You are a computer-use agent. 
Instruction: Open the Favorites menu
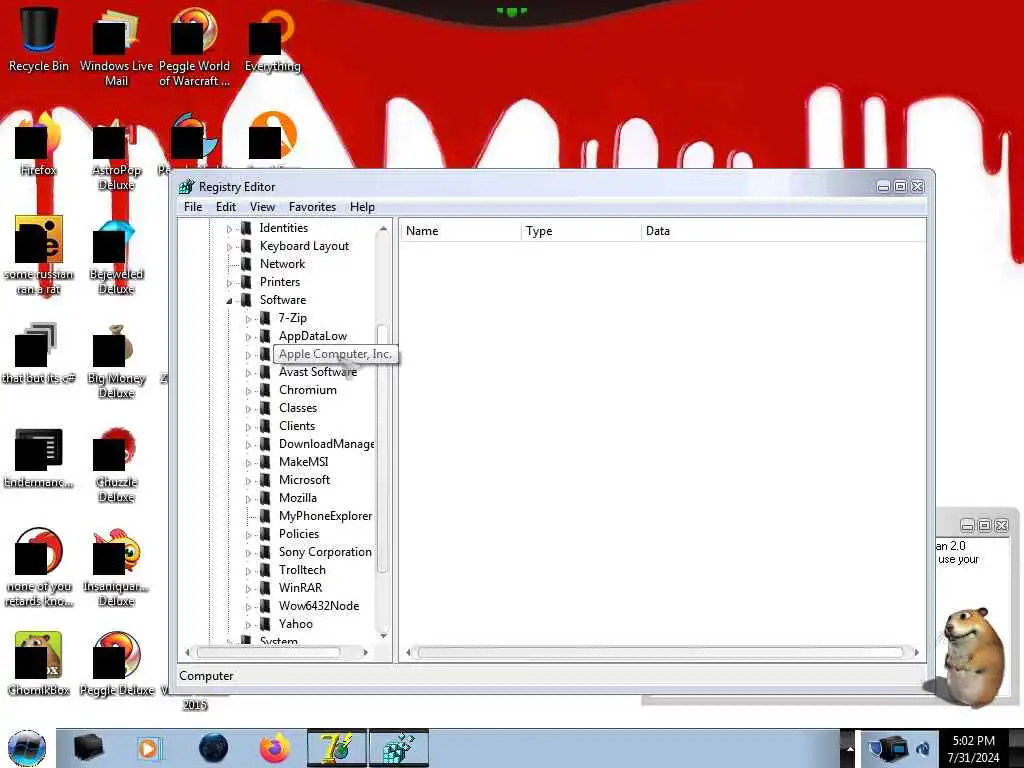click(312, 207)
